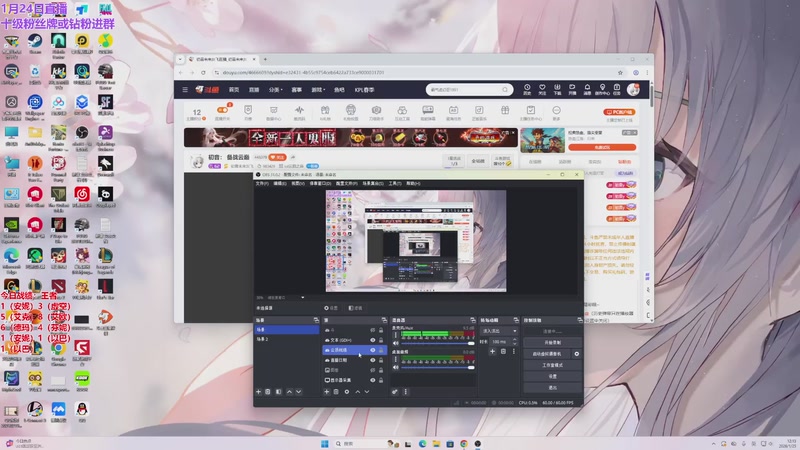This screenshot has height=450, width=800.
Task: Open OBS 设置 settings button
Action: (x=553, y=377)
